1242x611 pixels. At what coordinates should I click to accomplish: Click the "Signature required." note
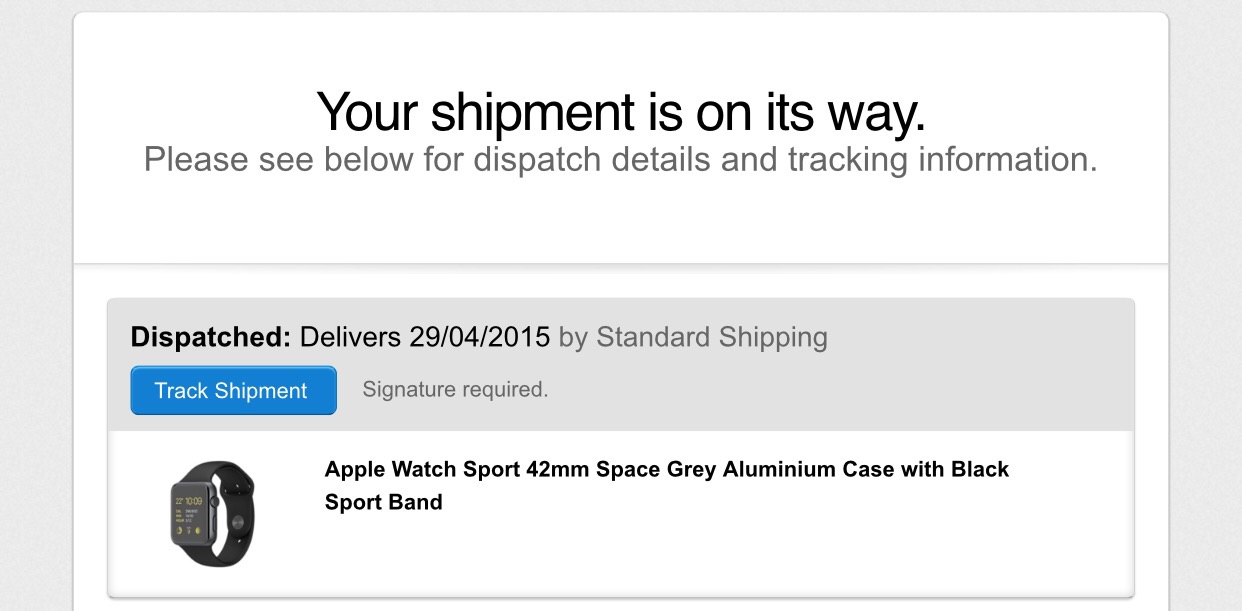click(x=456, y=389)
